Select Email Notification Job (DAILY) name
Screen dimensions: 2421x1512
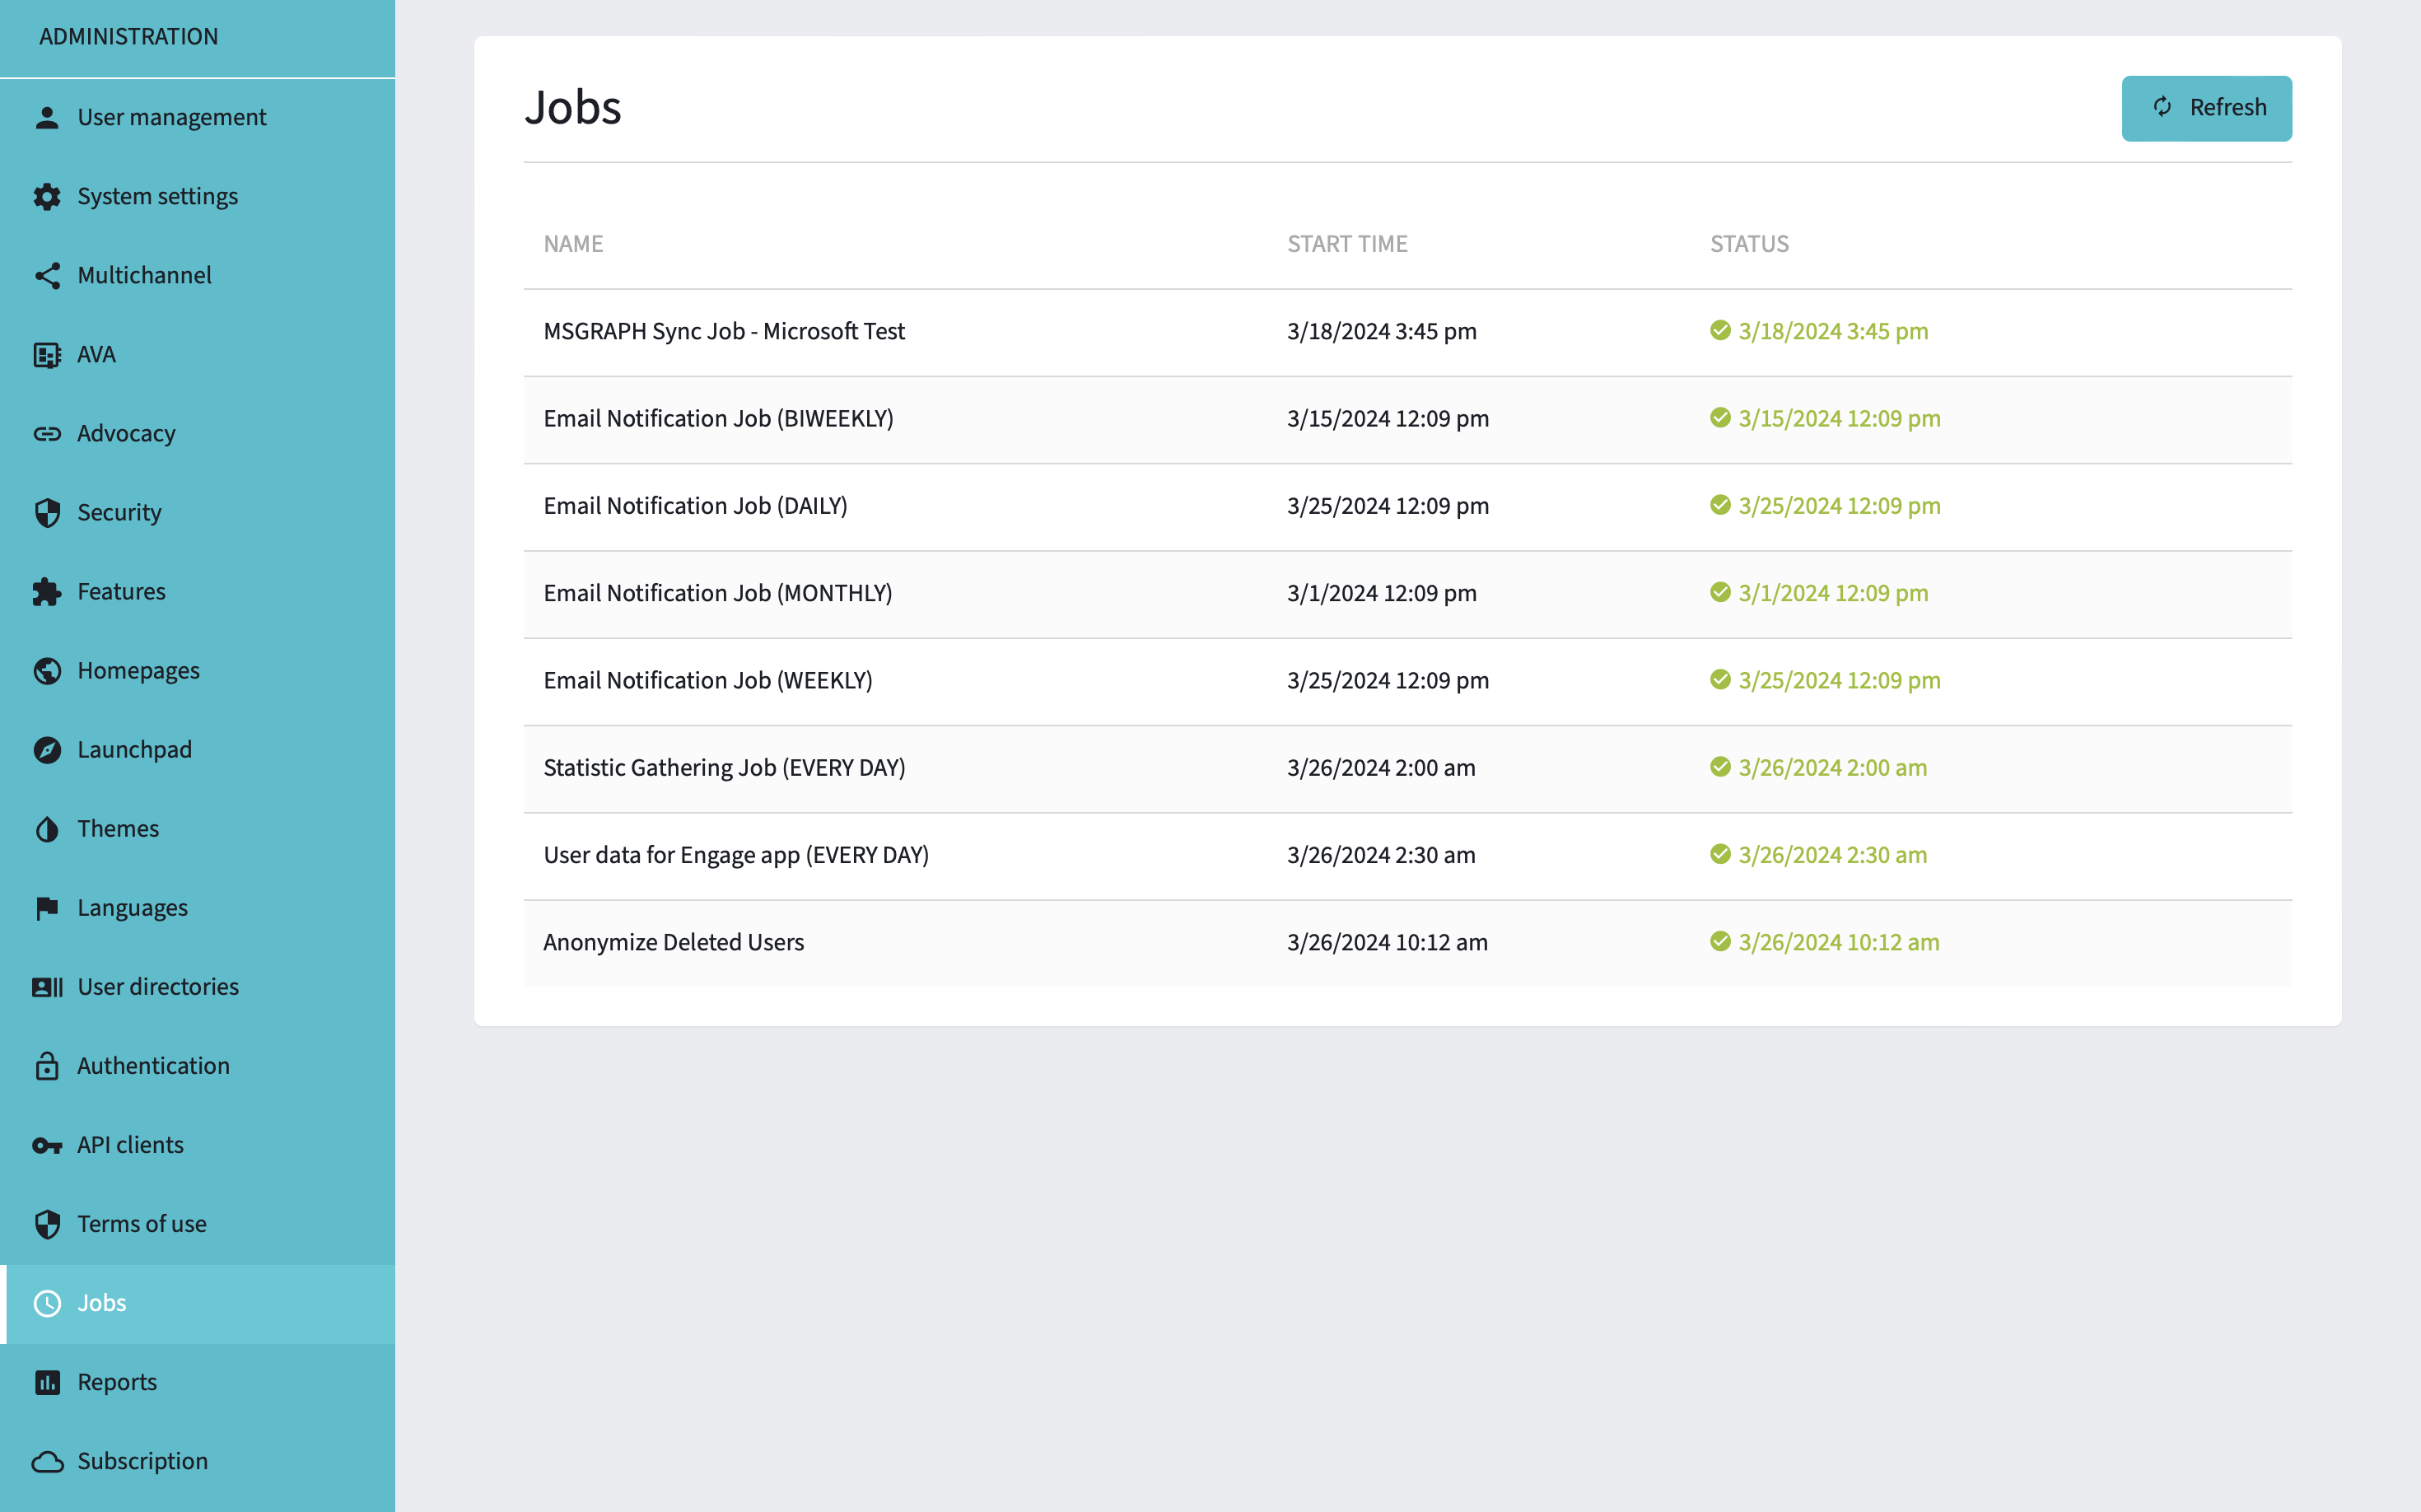695,505
